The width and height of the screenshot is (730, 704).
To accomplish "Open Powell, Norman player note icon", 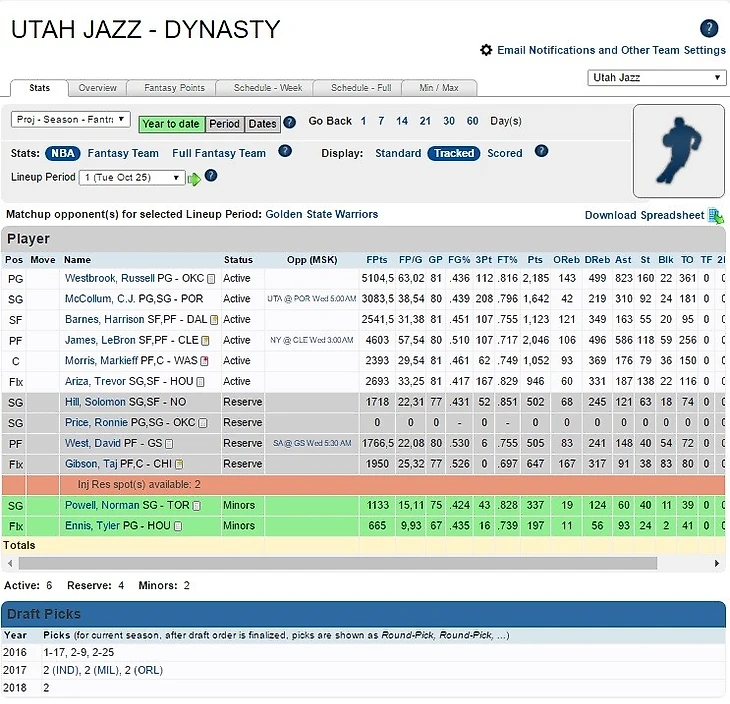I will 197,506.
